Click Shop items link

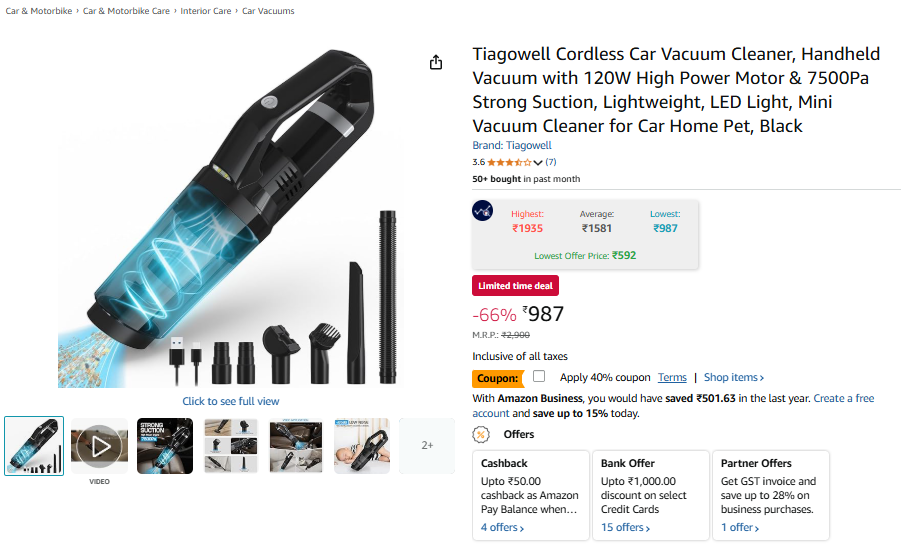click(734, 378)
